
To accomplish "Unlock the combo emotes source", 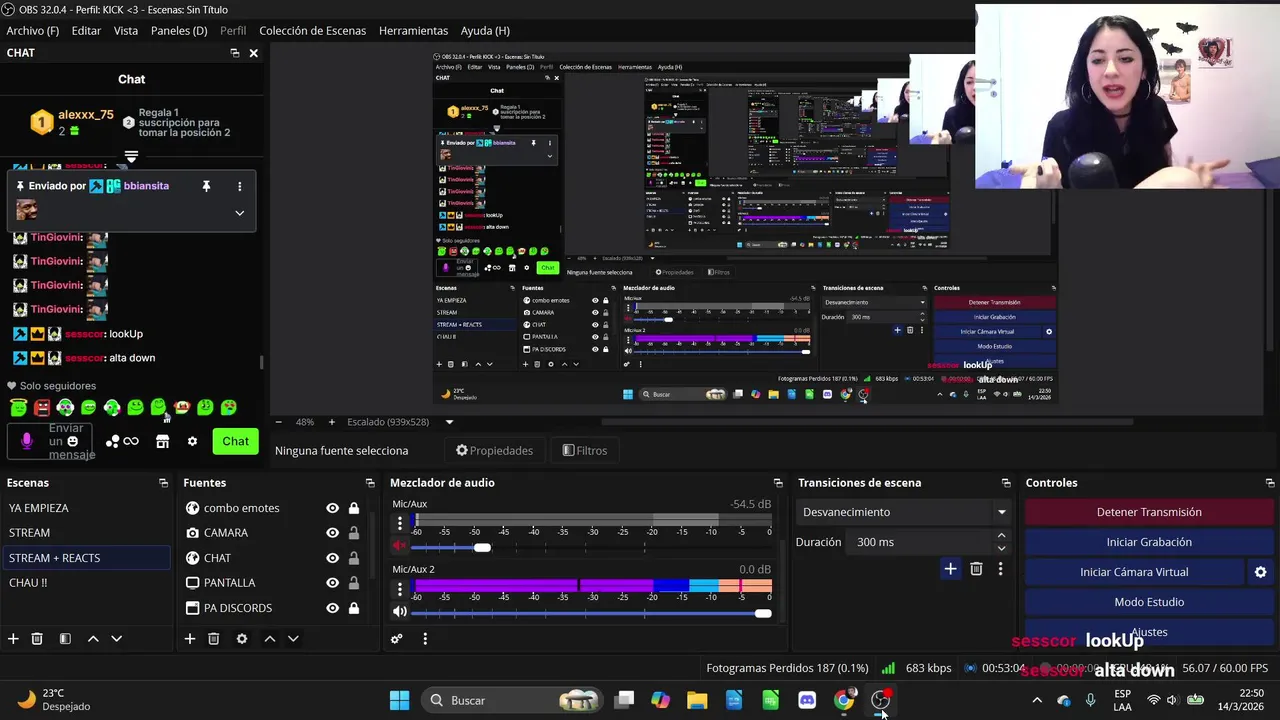I will (x=354, y=508).
